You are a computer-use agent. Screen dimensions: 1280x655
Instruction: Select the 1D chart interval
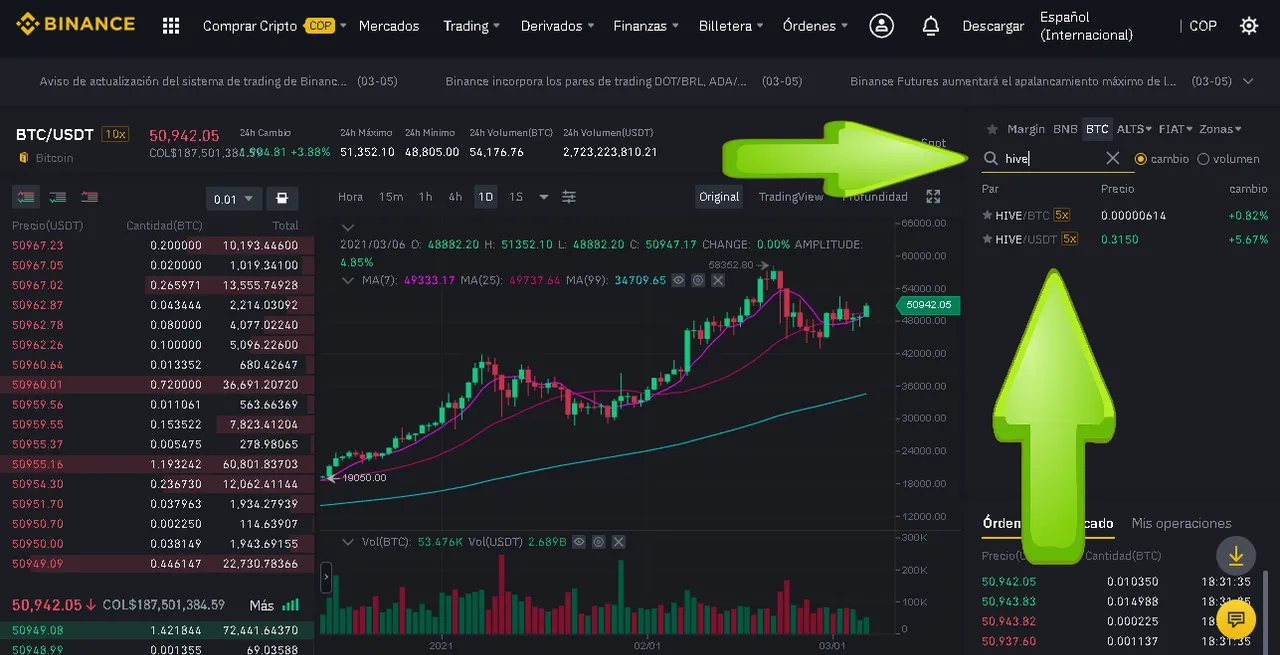point(485,197)
